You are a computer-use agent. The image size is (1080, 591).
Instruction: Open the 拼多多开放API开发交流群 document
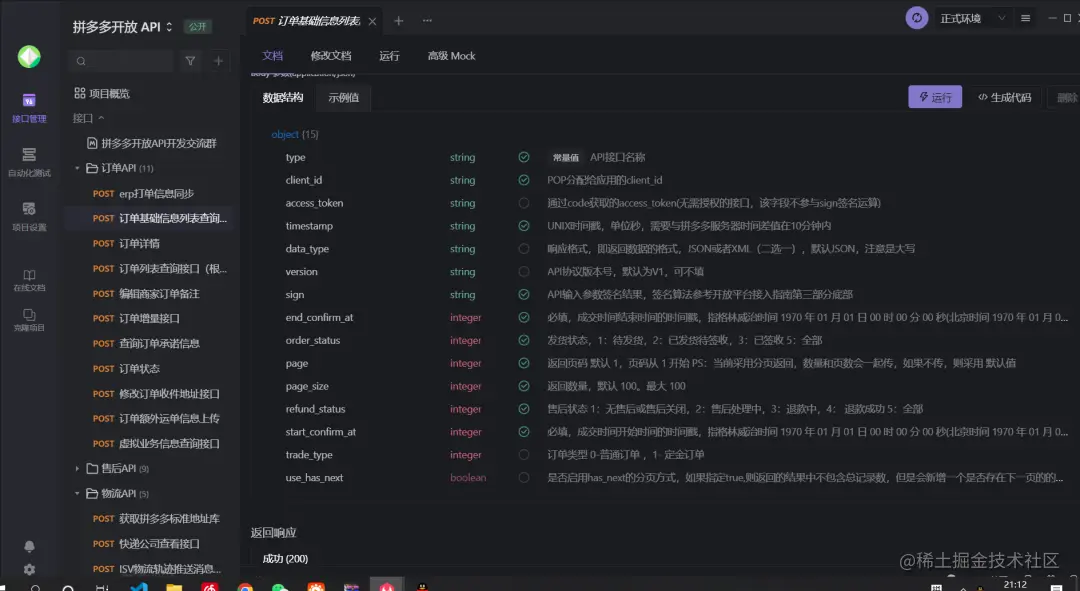152,143
